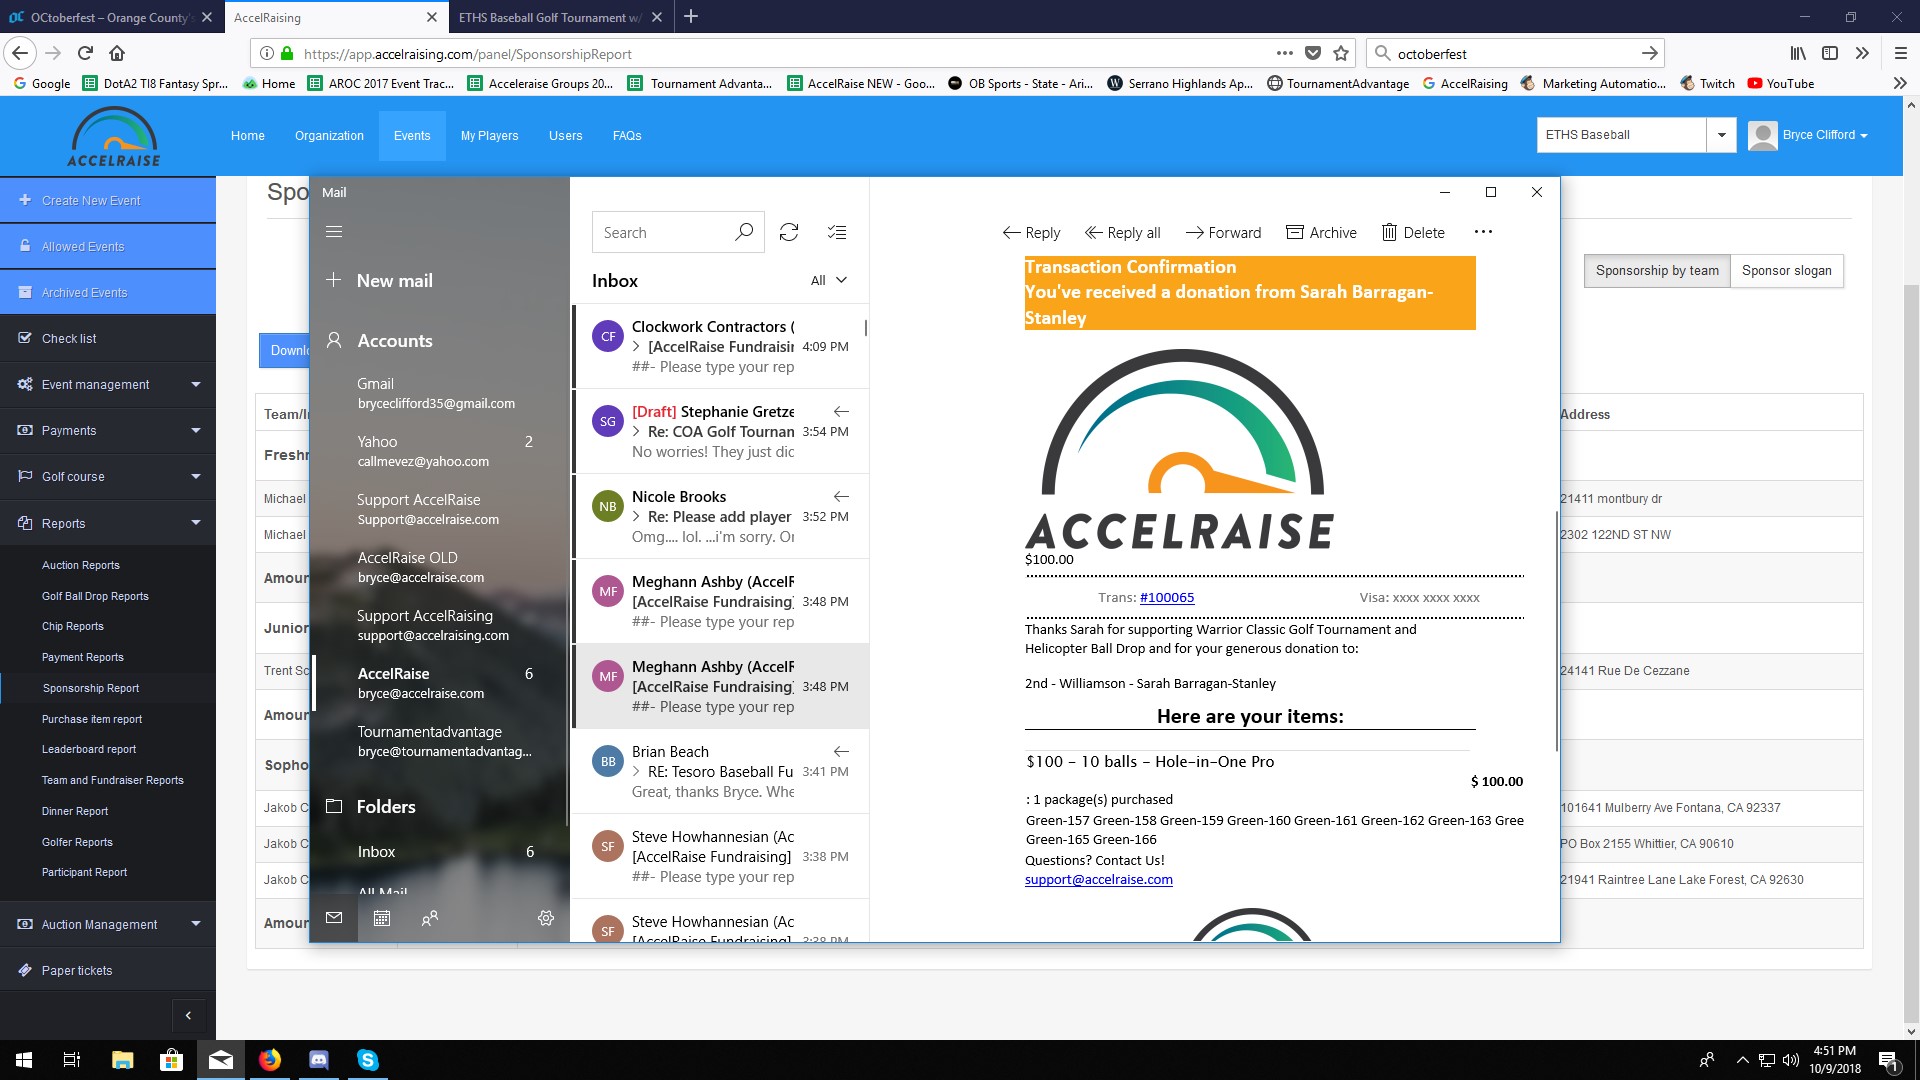This screenshot has width=1920, height=1080.
Task: Open Discord from the taskbar
Action: pyautogui.click(x=319, y=1059)
